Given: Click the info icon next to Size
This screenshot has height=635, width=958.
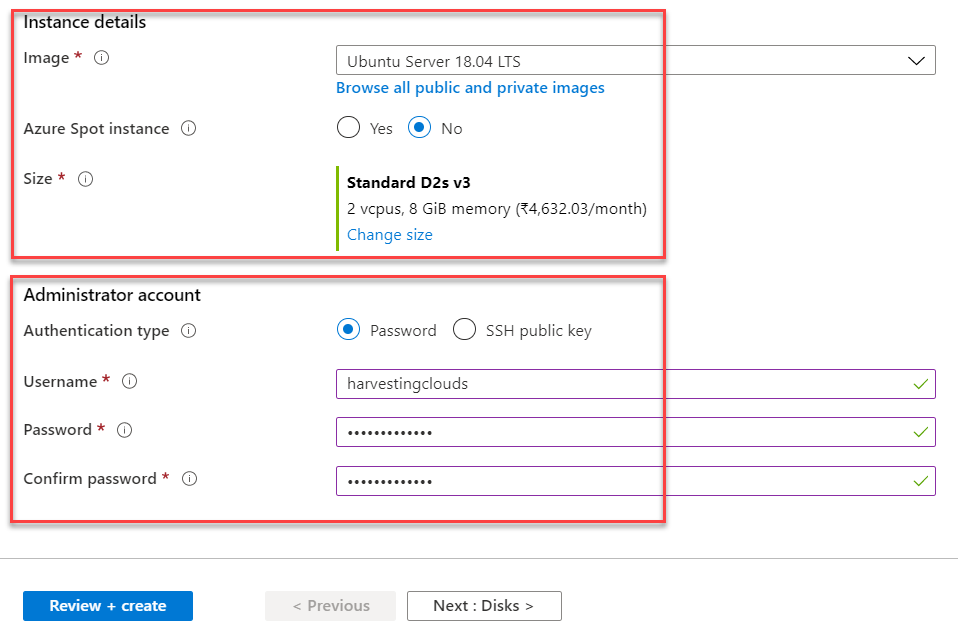Looking at the screenshot, I should coord(86,179).
